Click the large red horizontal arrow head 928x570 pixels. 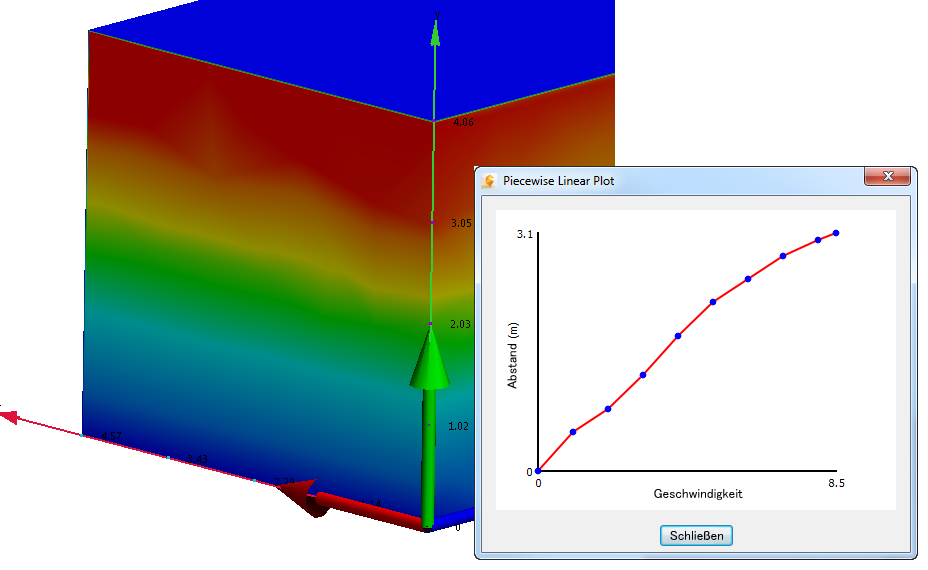pos(302,496)
